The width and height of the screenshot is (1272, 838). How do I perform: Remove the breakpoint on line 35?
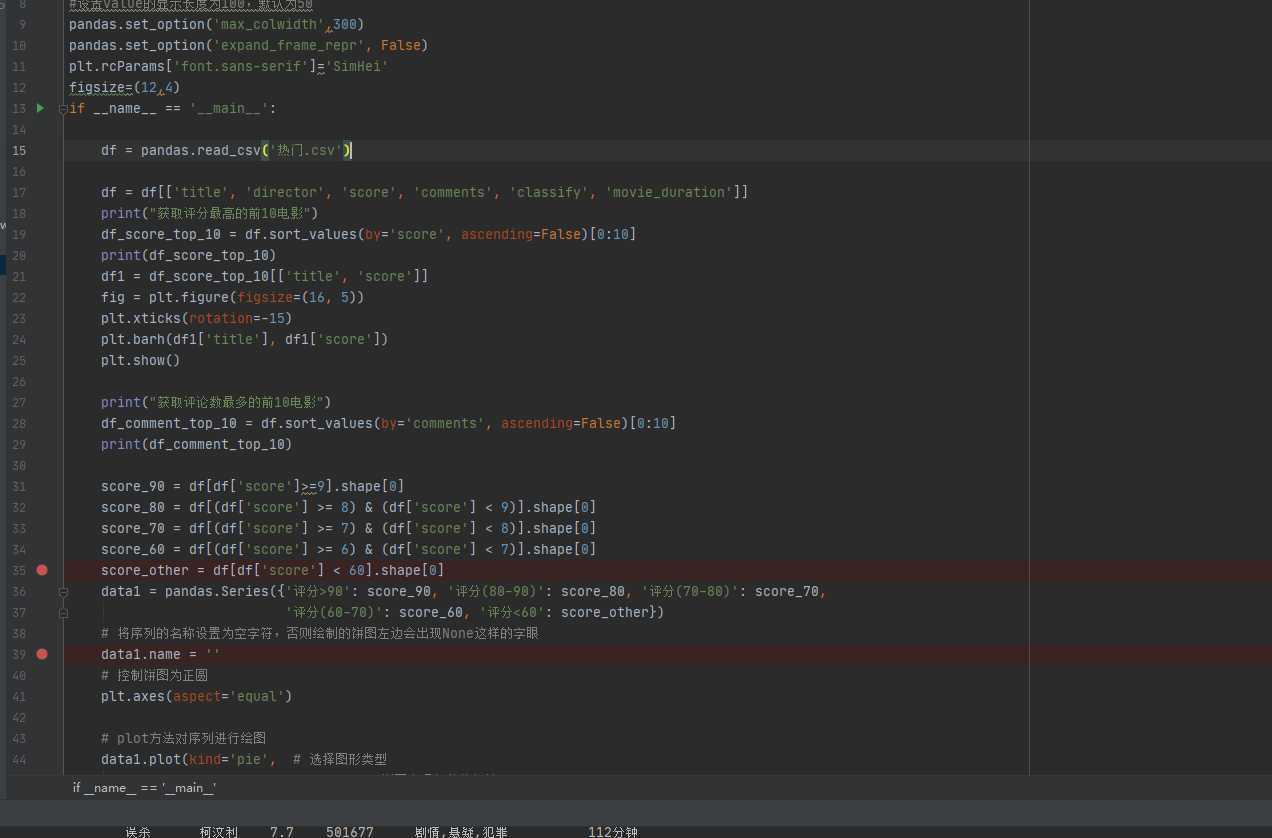pyautogui.click(x=42, y=570)
